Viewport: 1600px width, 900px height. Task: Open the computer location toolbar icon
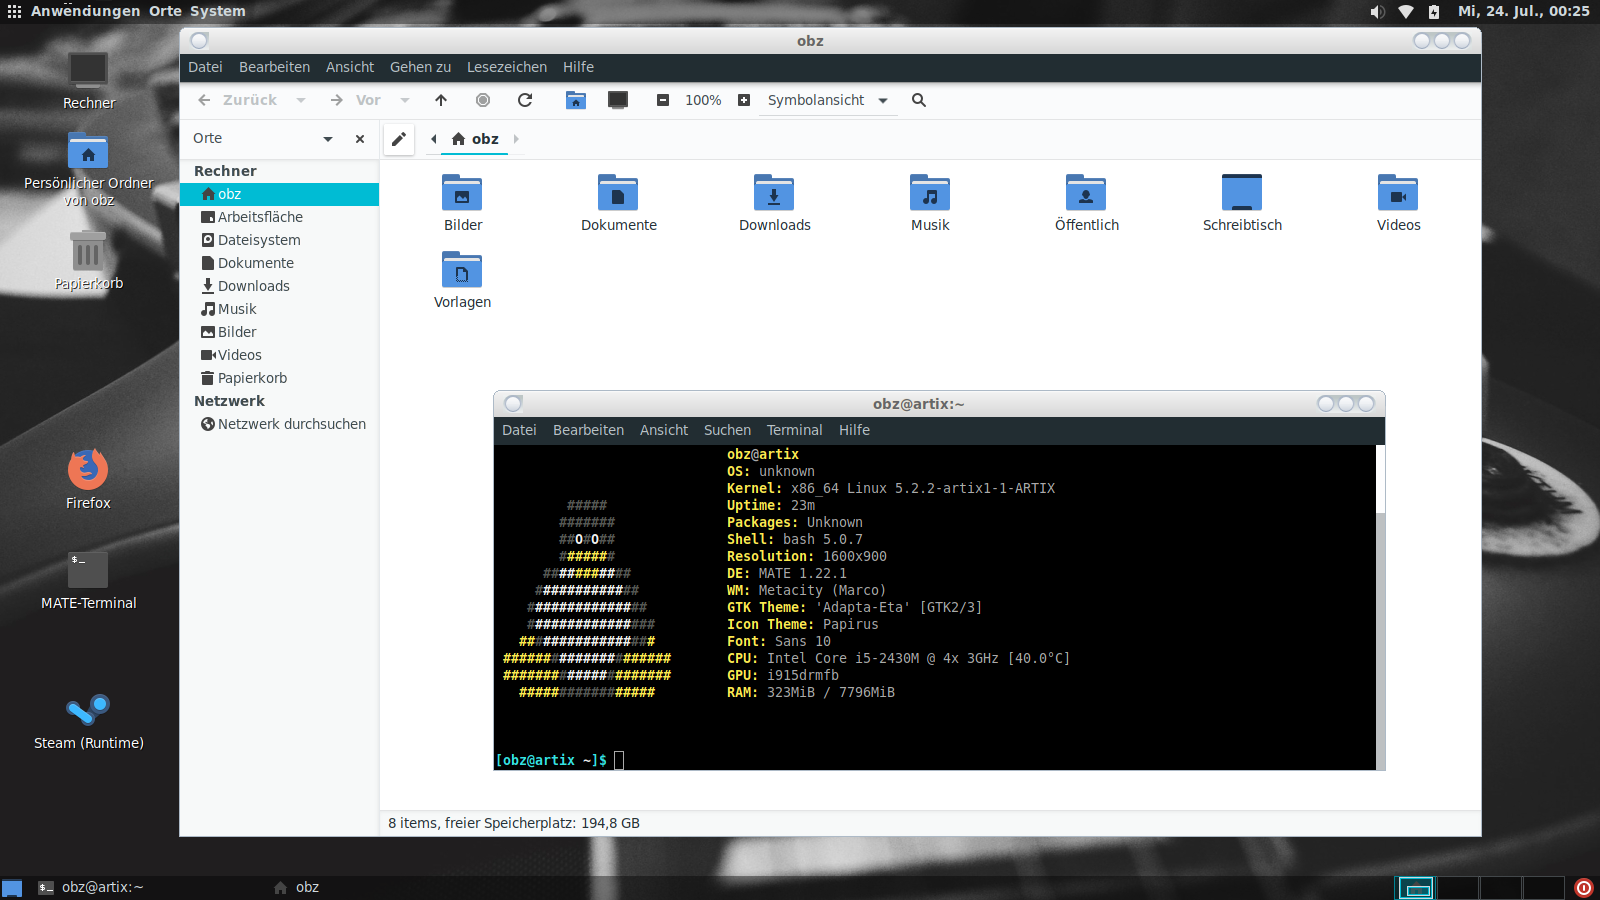[x=618, y=100]
